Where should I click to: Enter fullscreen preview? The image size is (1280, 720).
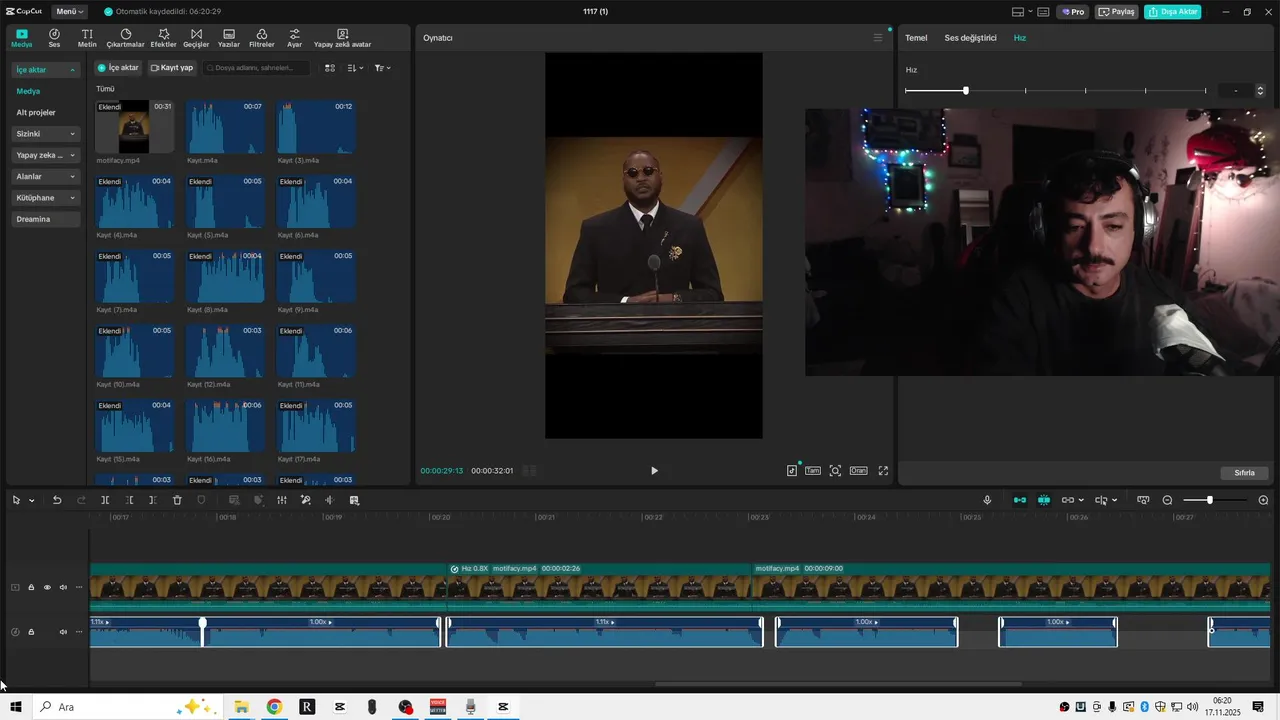(883, 471)
